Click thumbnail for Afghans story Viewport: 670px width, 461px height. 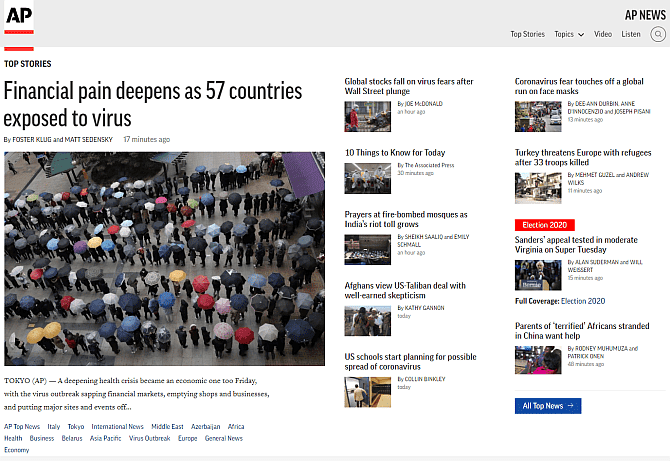tap(367, 321)
